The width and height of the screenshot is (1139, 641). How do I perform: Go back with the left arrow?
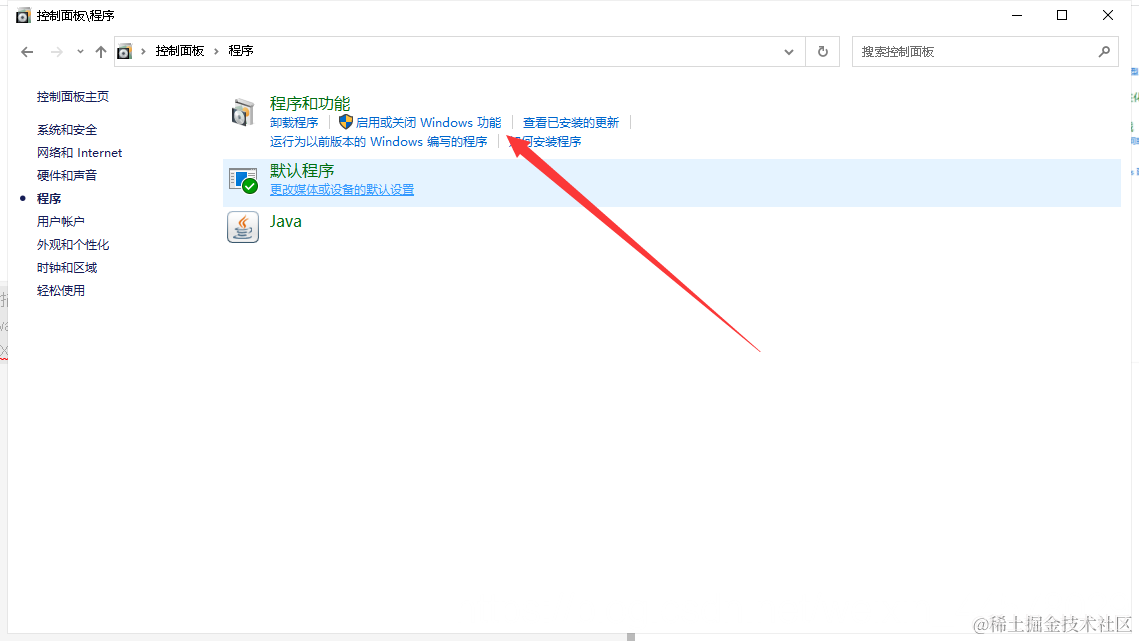point(27,52)
